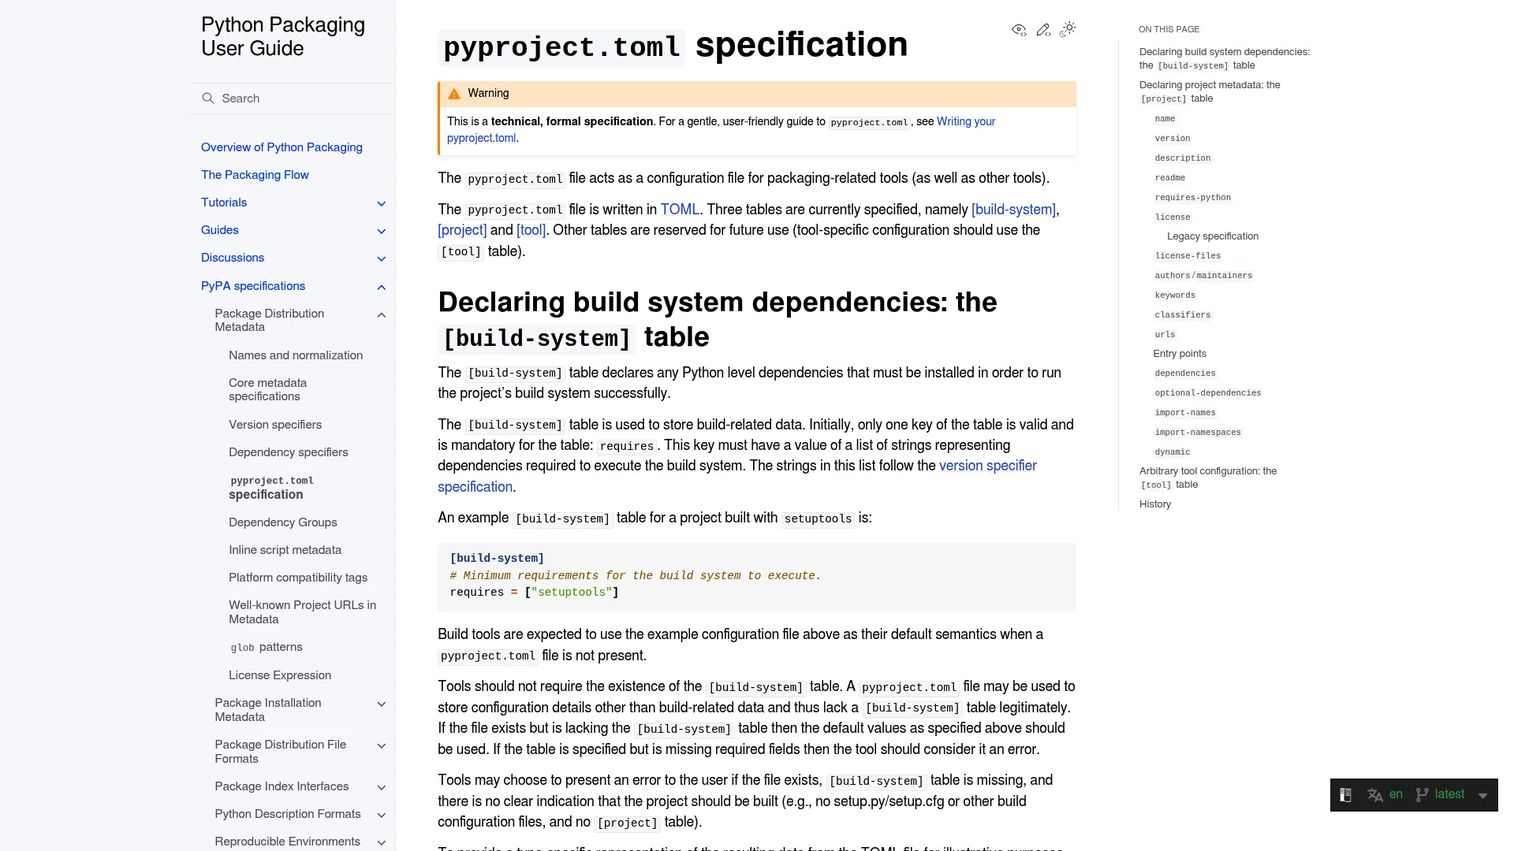This screenshot has width=1514, height=851.
Task: Click the 'latest' version label
Action: (x=1449, y=795)
